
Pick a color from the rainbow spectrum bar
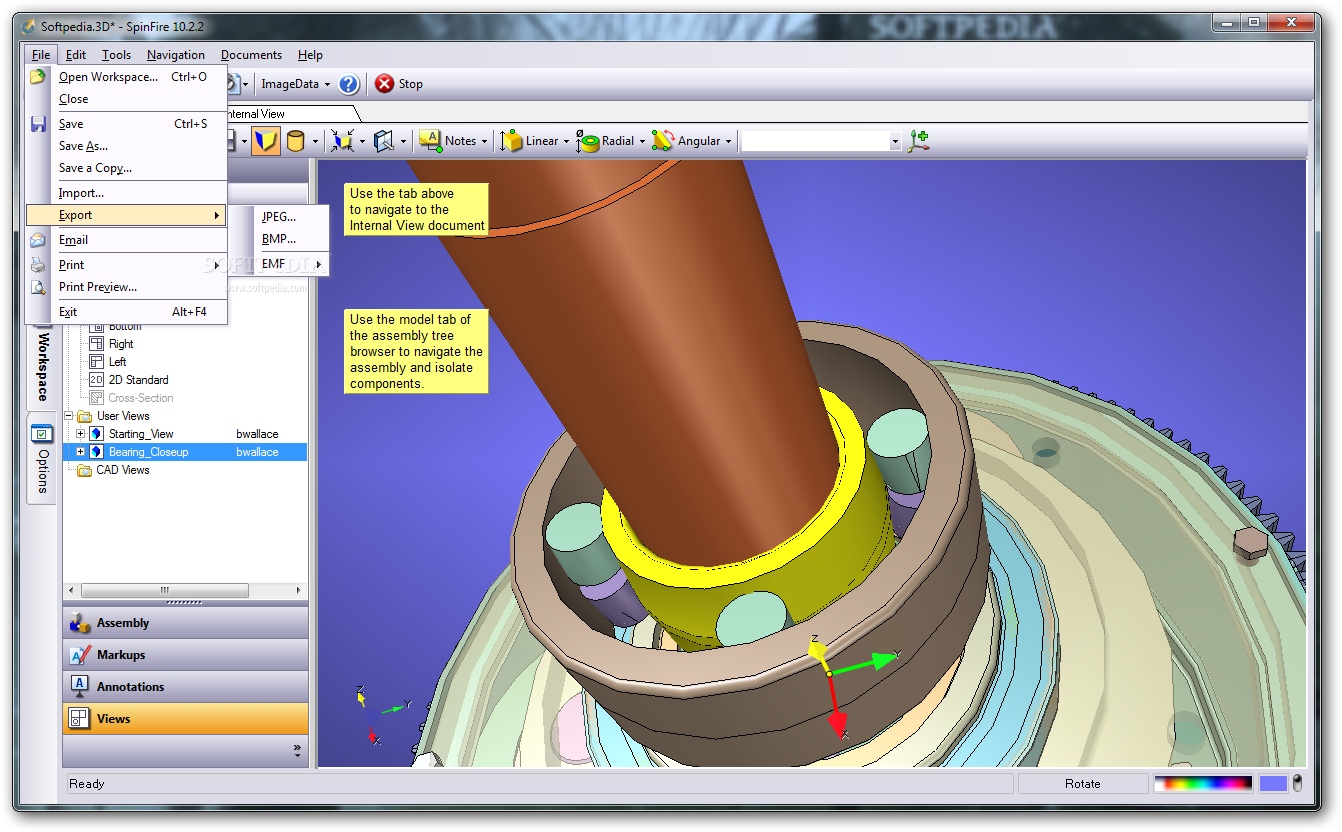(1203, 784)
